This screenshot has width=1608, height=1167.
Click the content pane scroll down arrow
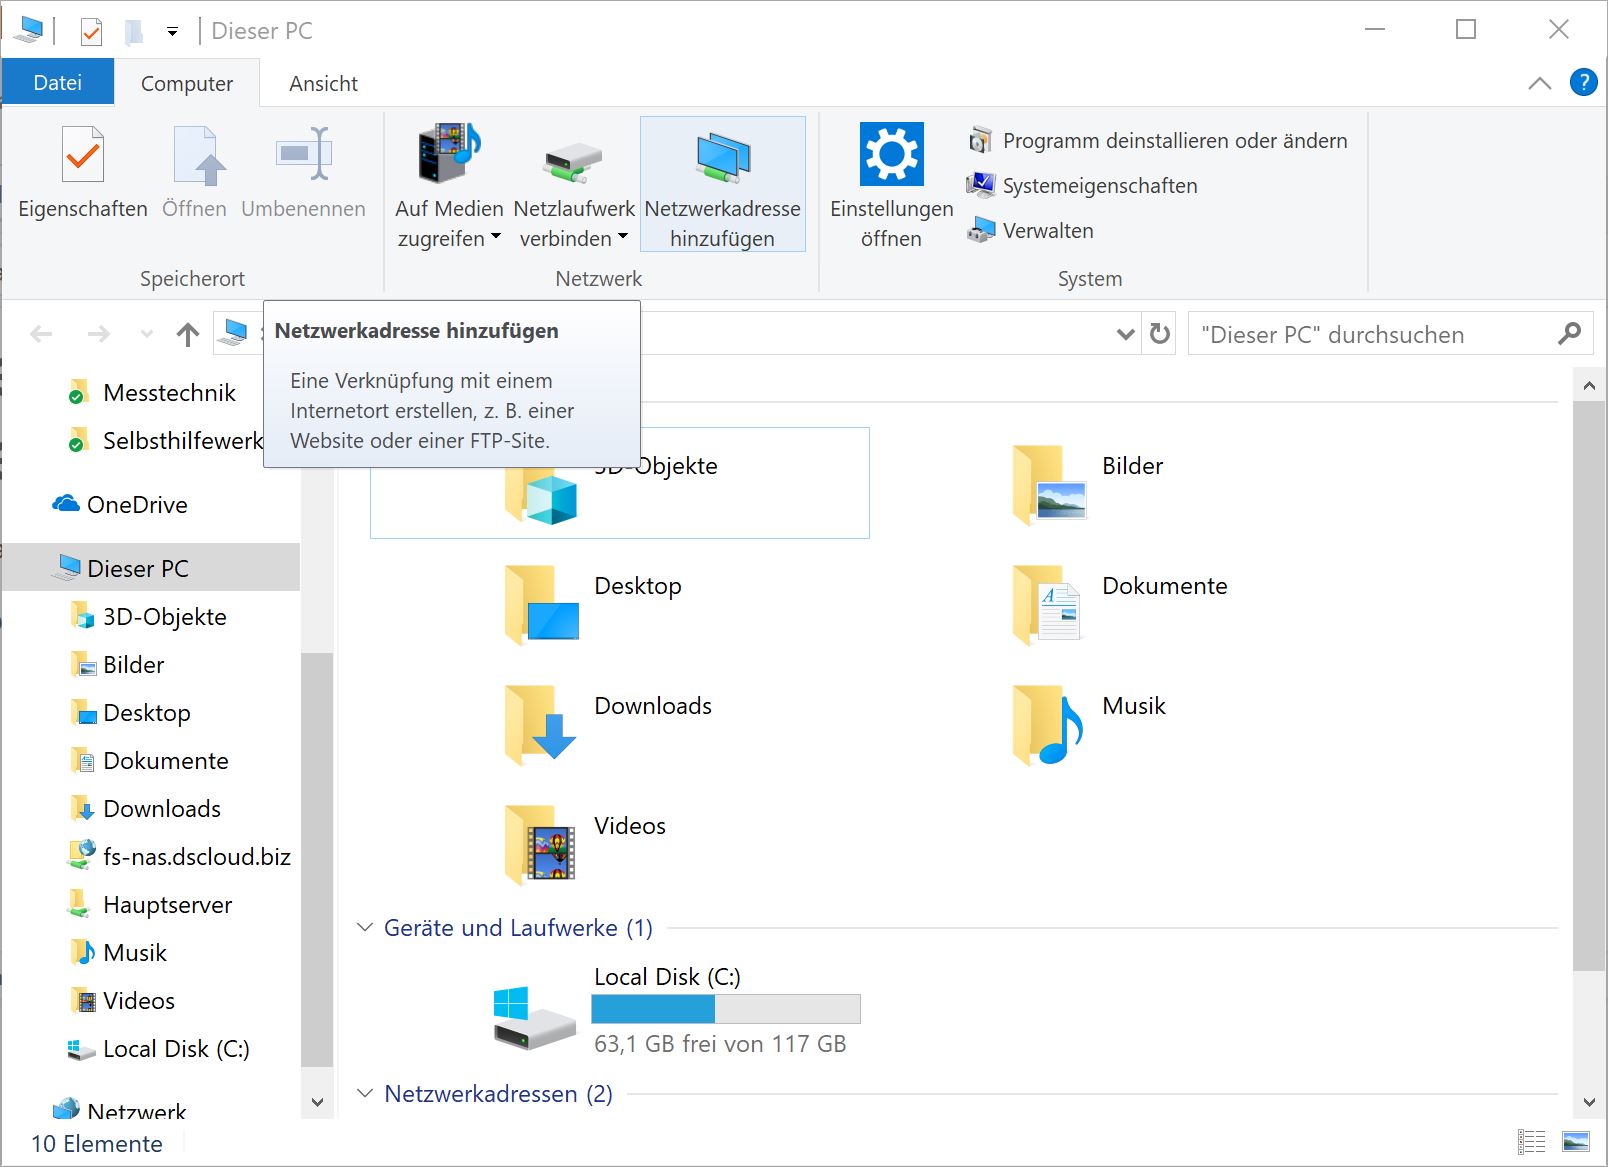(1589, 1102)
